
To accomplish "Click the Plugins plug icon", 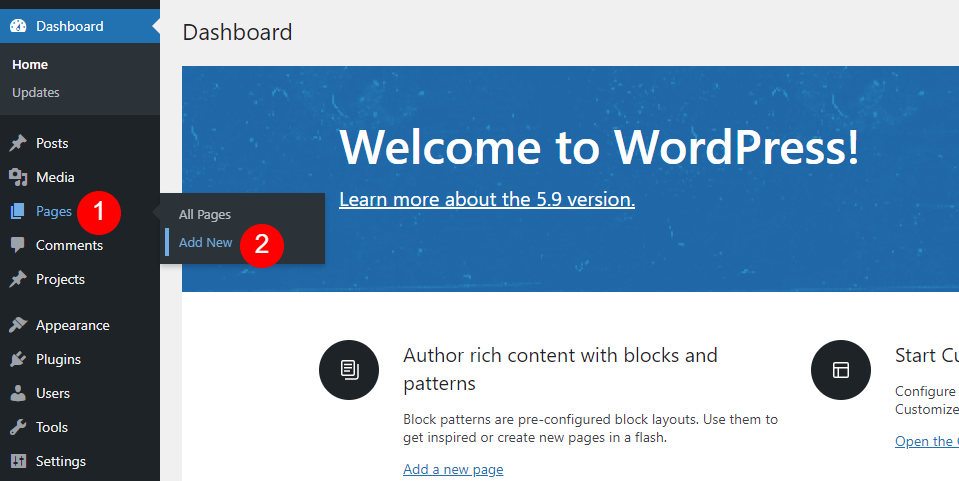I will (18, 359).
